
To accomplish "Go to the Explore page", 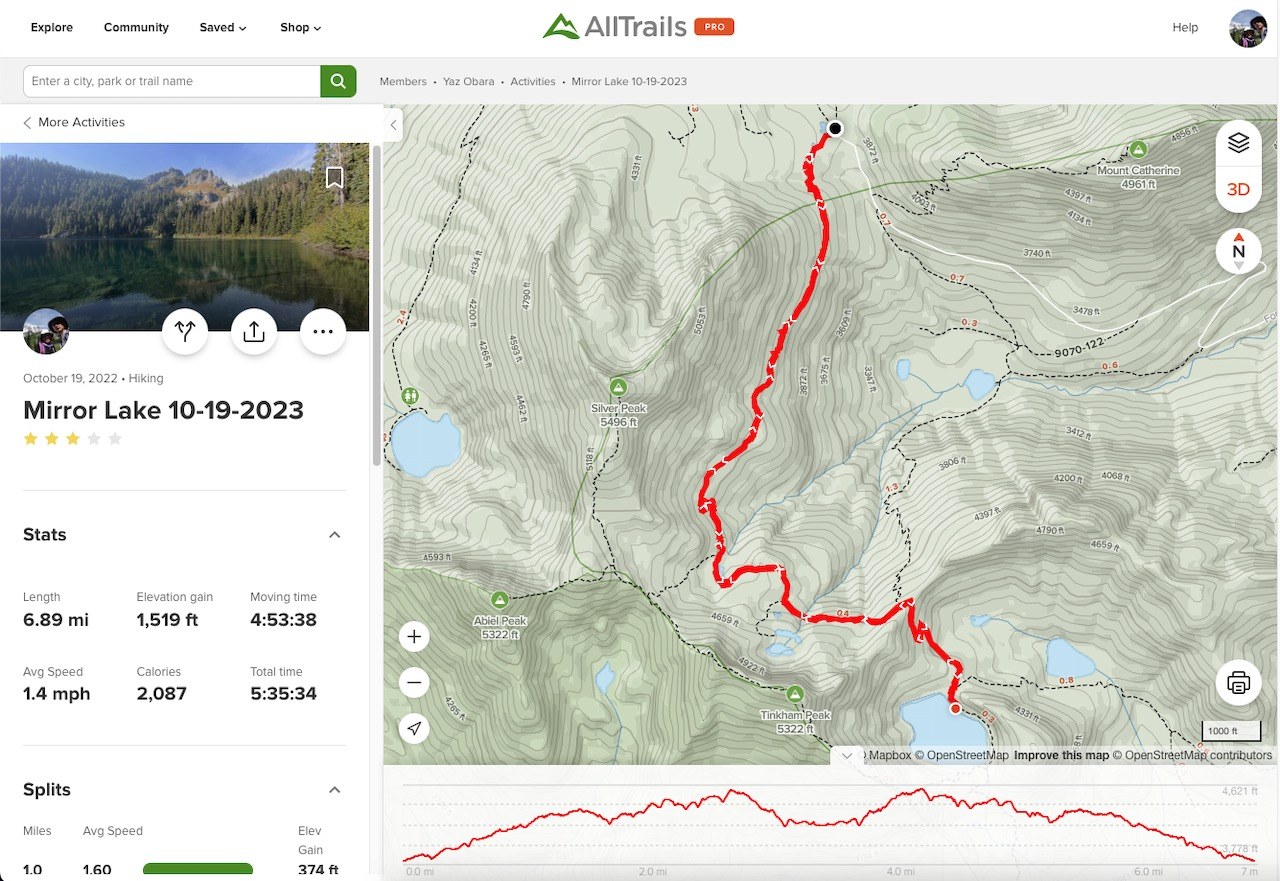I will pos(52,27).
